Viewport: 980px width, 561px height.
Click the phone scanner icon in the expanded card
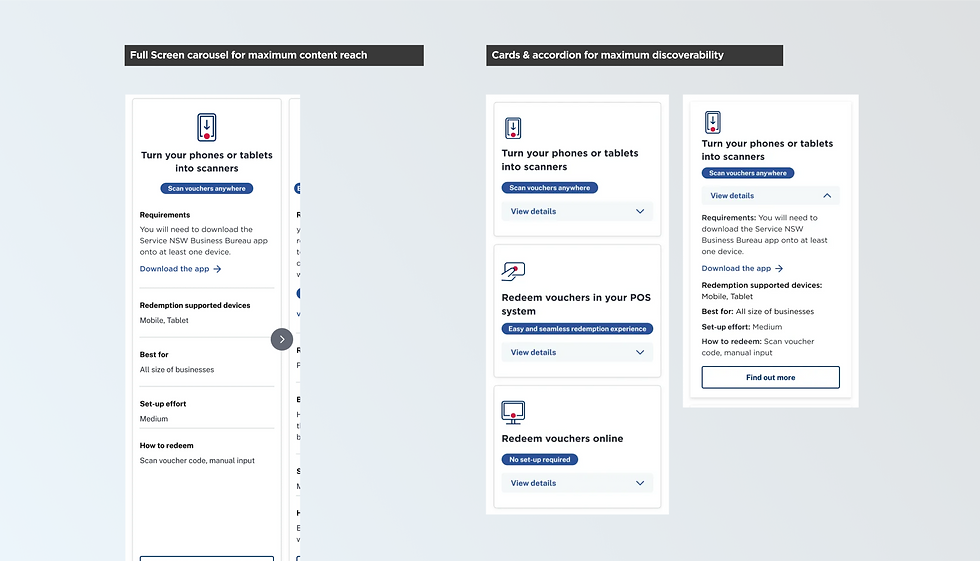(712, 122)
